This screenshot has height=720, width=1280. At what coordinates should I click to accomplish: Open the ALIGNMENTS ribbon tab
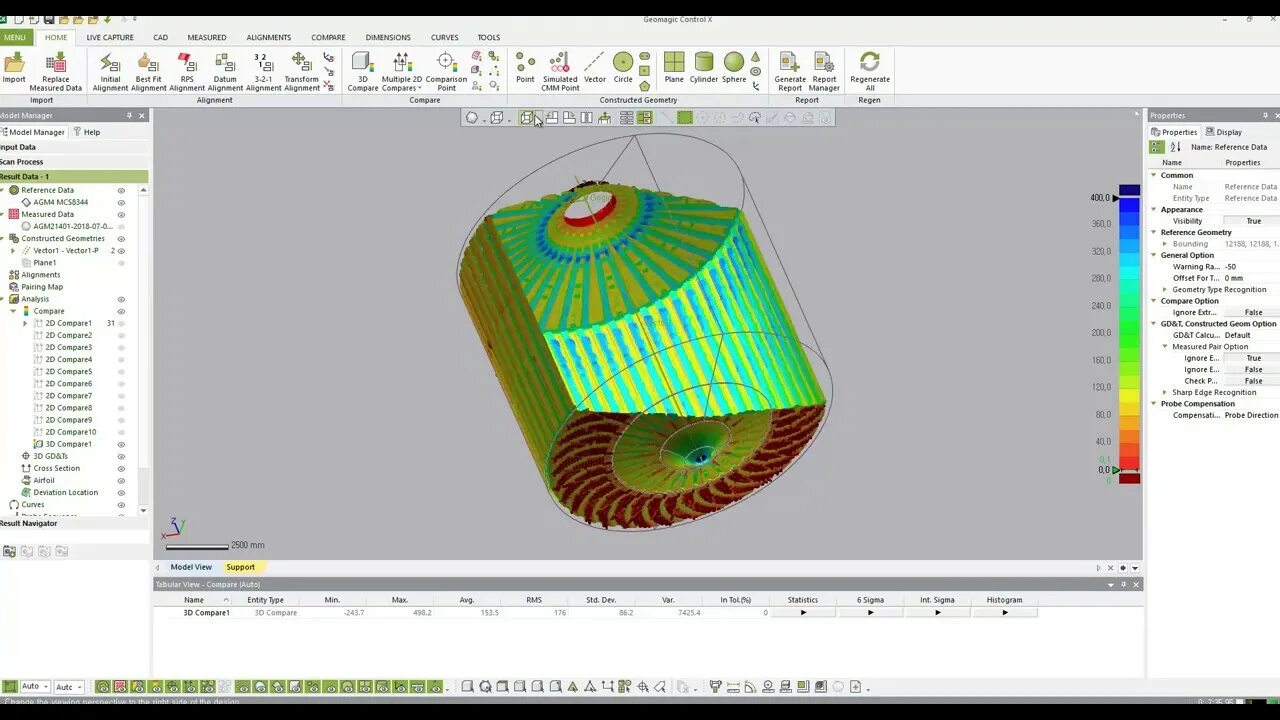tap(269, 38)
